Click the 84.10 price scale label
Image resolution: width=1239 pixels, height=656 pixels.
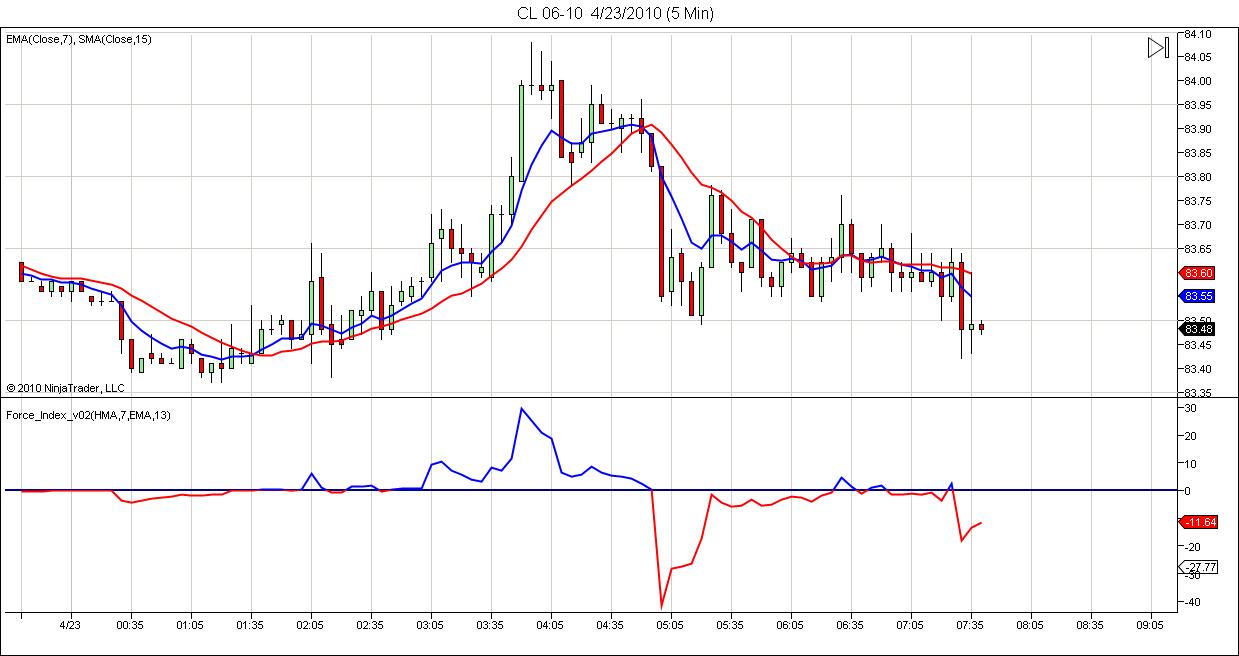pyautogui.click(x=1198, y=34)
